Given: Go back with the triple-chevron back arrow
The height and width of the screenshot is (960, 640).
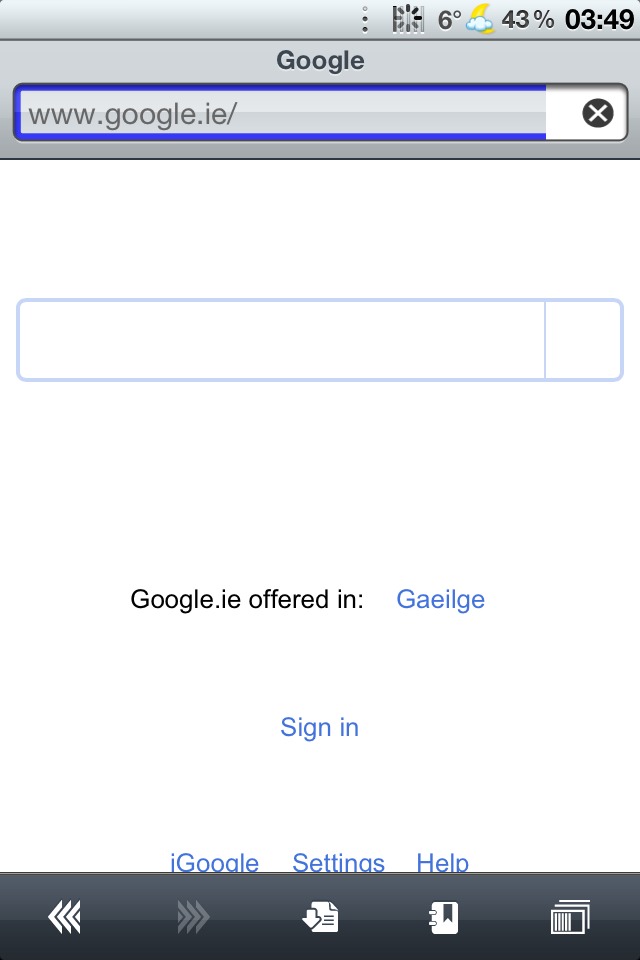Looking at the screenshot, I should 65,917.
